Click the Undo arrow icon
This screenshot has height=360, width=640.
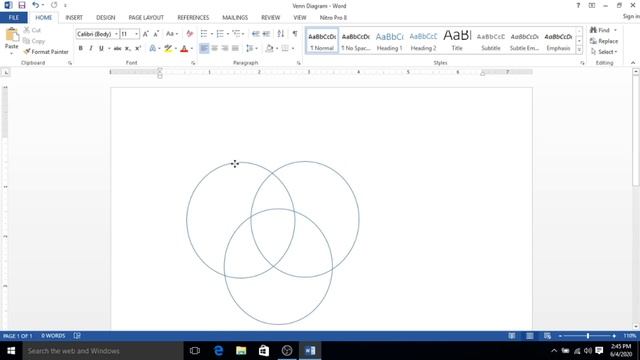36,5
